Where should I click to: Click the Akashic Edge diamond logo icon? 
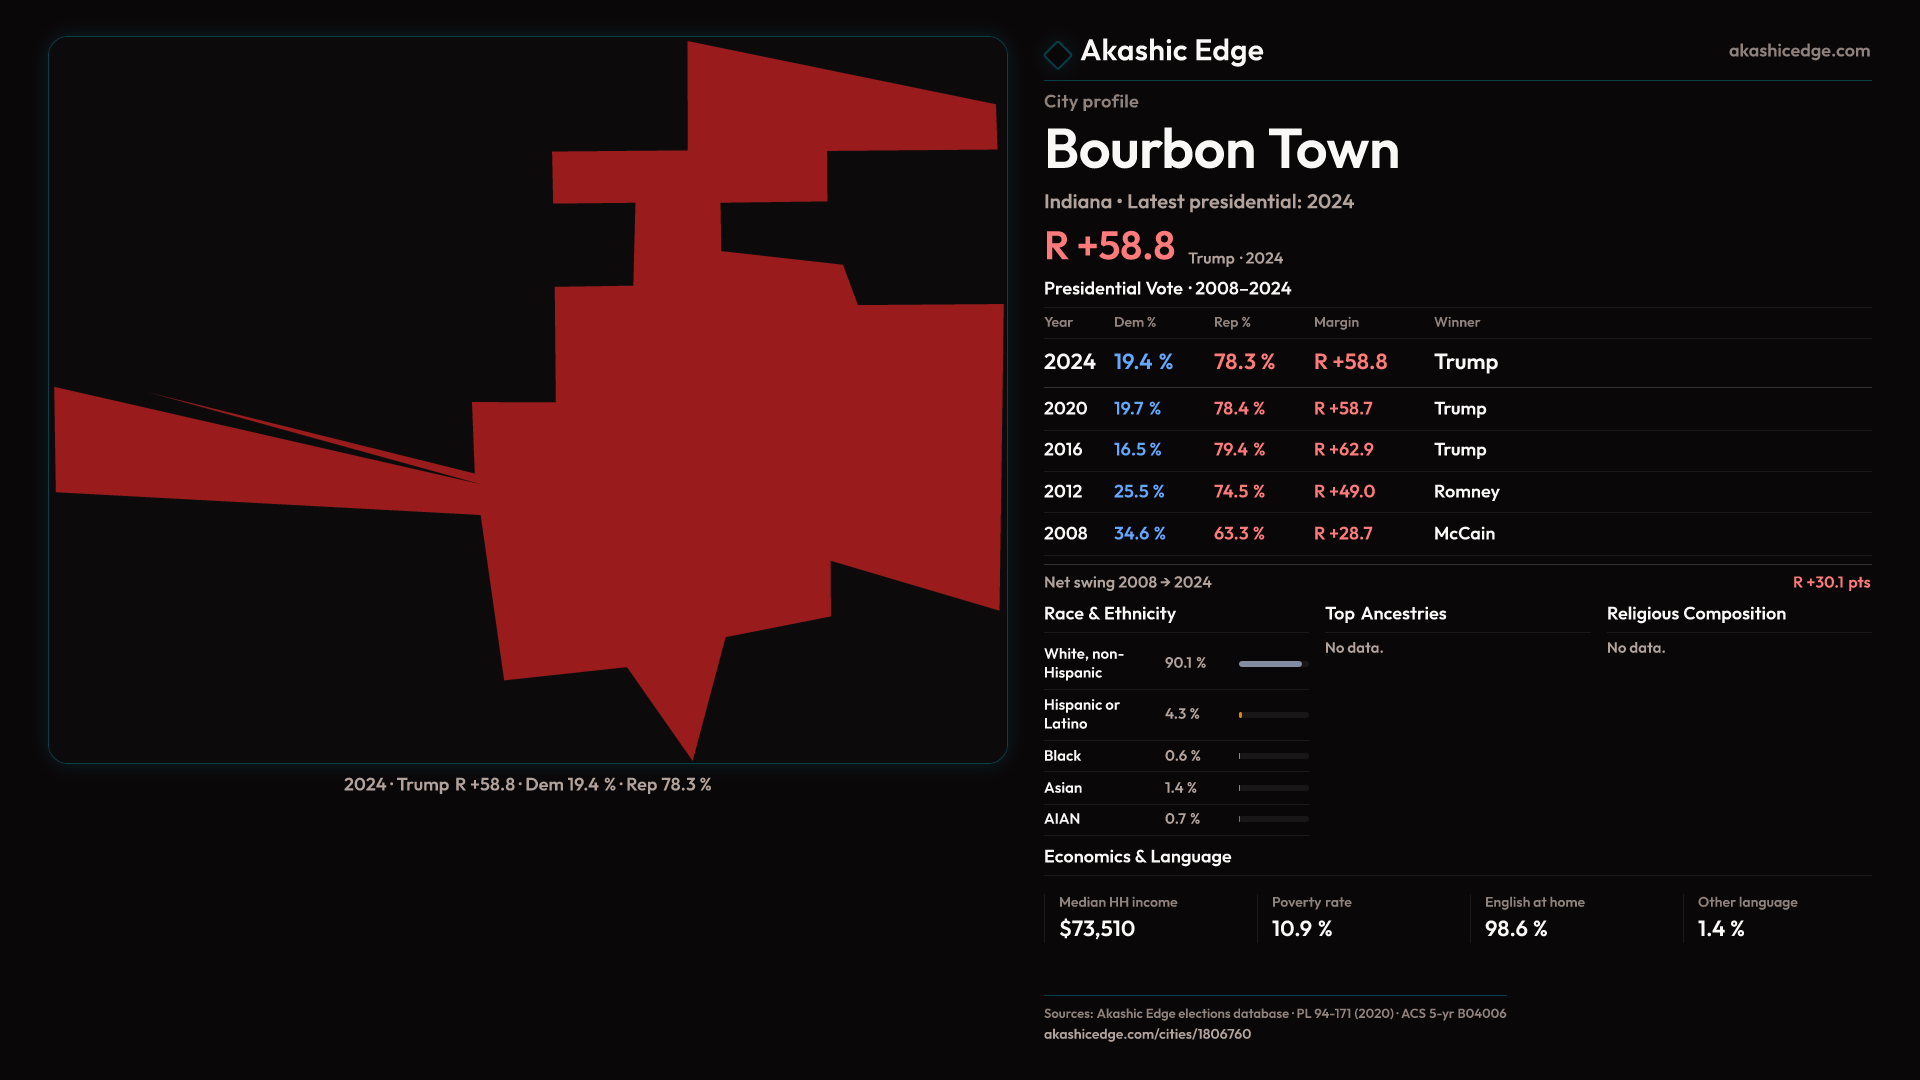coord(1057,54)
